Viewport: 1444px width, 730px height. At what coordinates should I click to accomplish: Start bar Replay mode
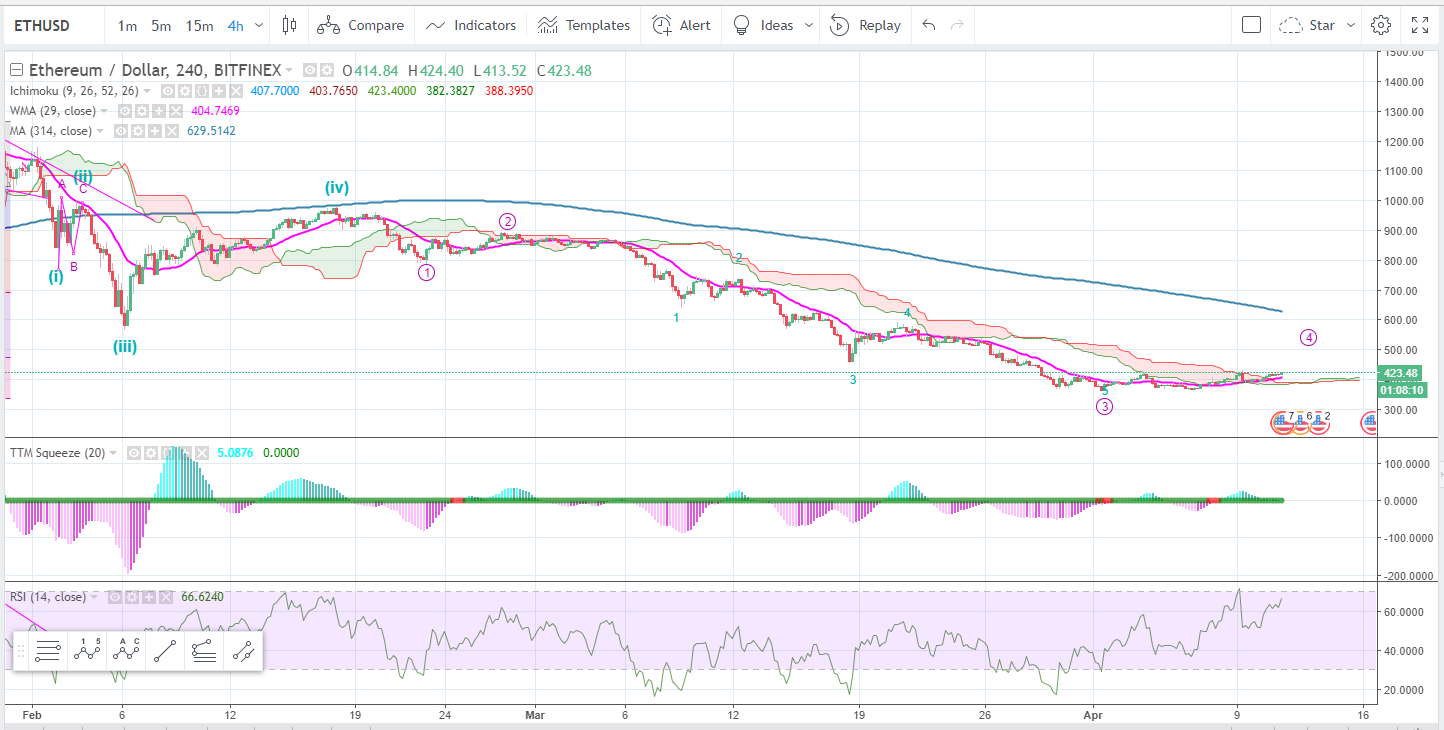pos(865,25)
